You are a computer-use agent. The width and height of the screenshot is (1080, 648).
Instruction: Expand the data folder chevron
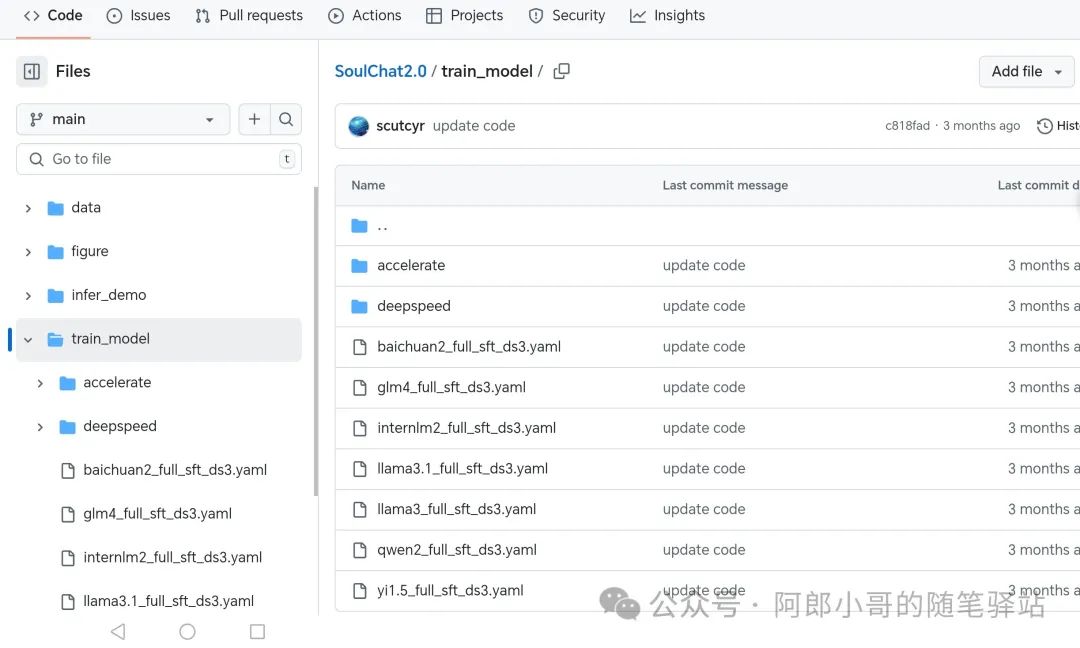pyautogui.click(x=28, y=208)
